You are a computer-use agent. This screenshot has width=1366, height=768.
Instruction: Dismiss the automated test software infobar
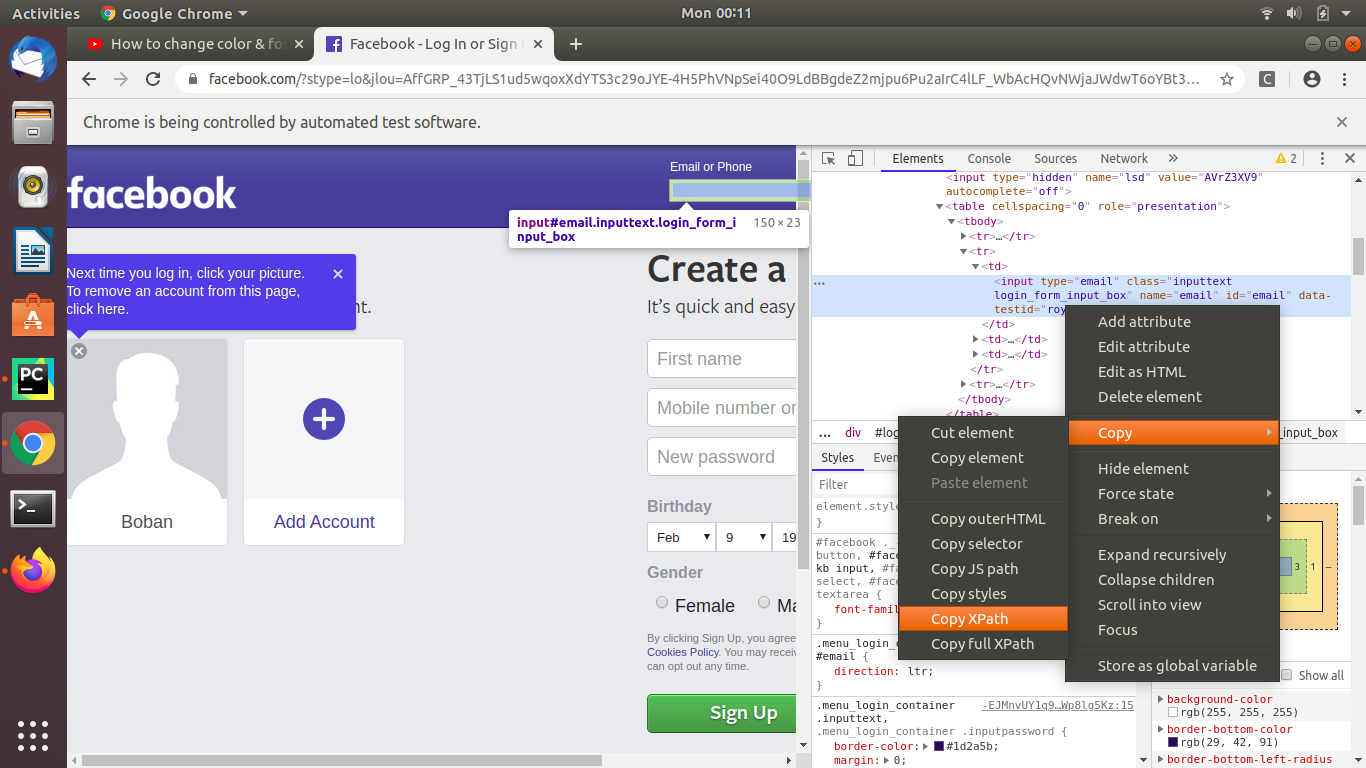(x=1342, y=122)
